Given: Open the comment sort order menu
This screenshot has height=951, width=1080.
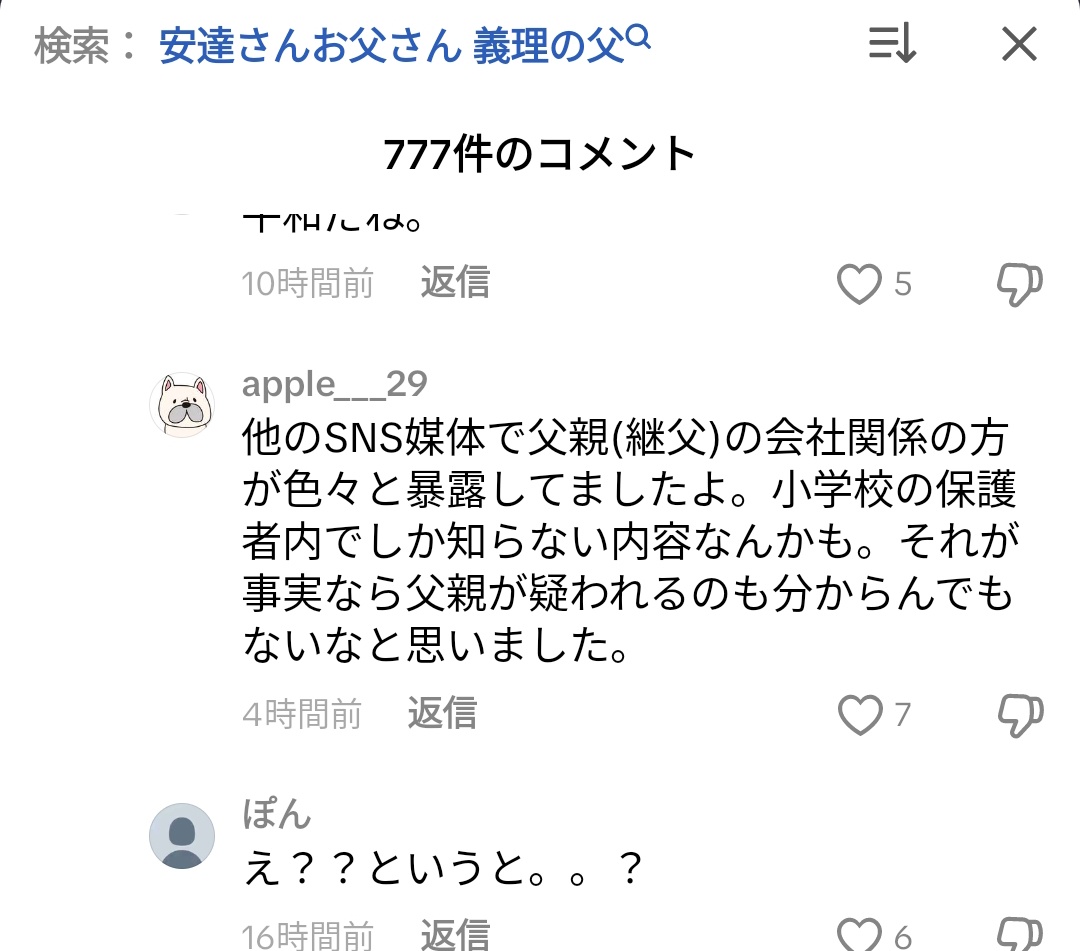Looking at the screenshot, I should pos(892,45).
